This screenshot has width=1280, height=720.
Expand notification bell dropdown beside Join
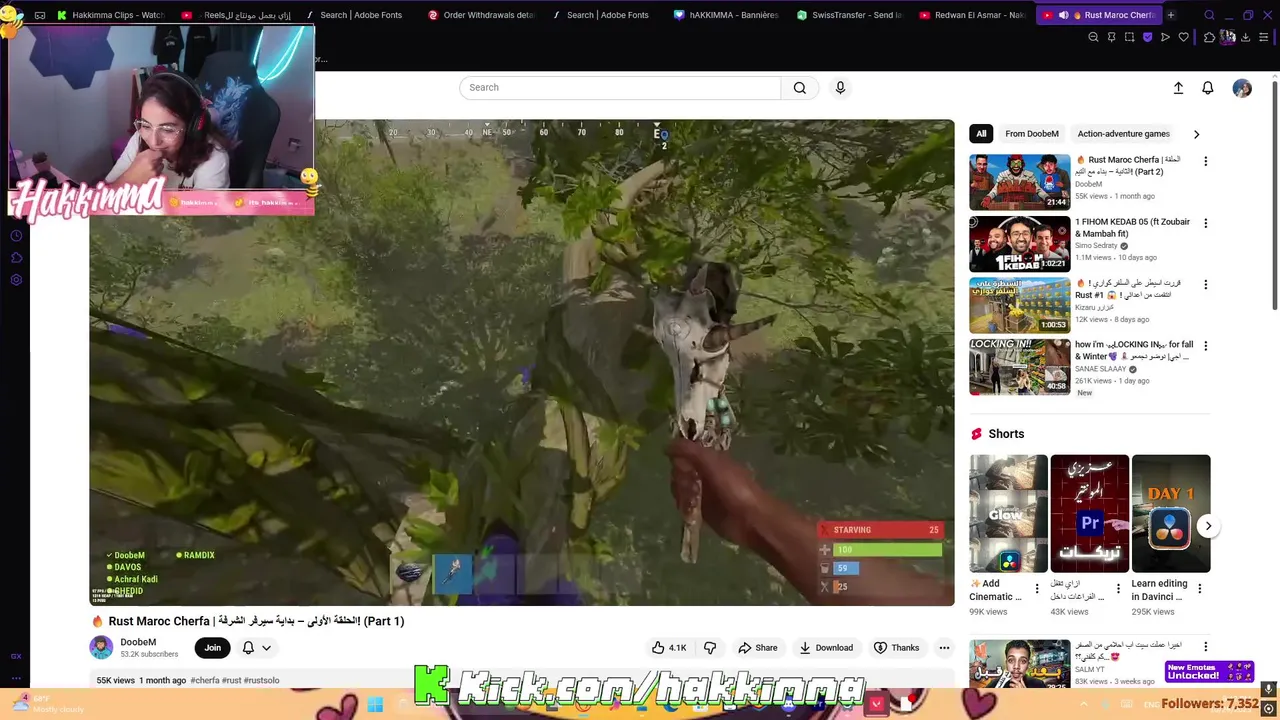[x=266, y=648]
